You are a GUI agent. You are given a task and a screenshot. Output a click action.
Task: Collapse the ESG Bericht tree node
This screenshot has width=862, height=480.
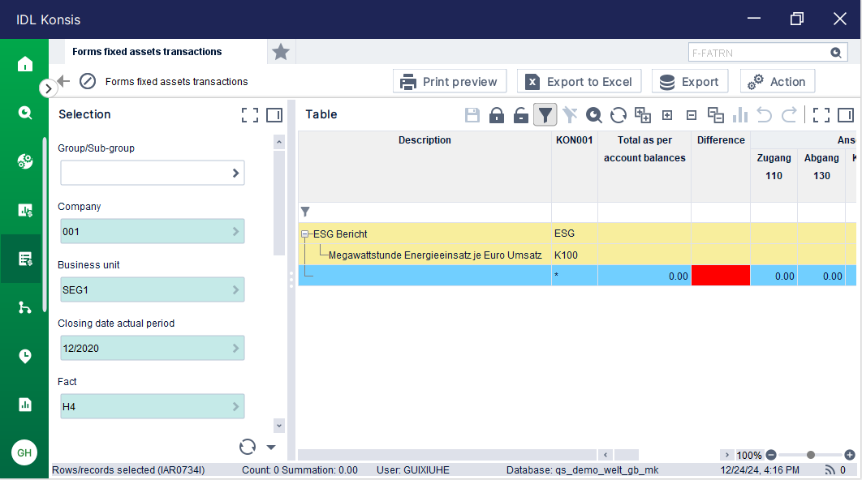pos(305,234)
